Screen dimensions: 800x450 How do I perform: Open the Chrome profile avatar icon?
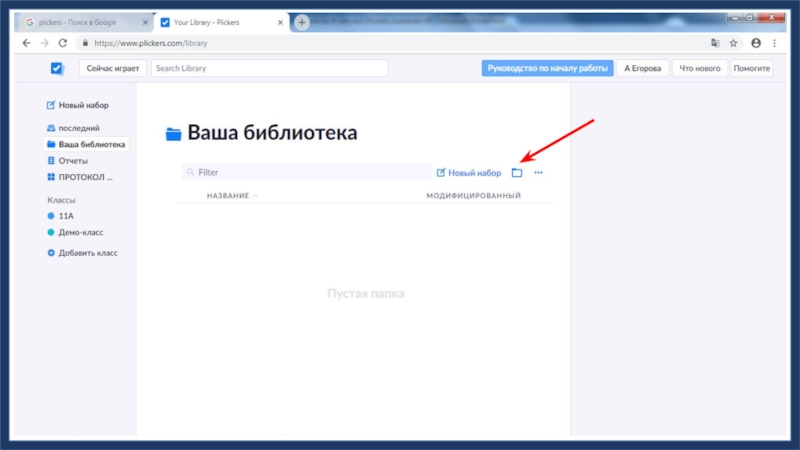point(755,43)
